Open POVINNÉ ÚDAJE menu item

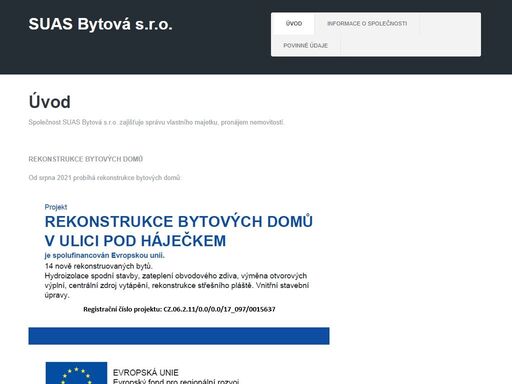(306, 45)
